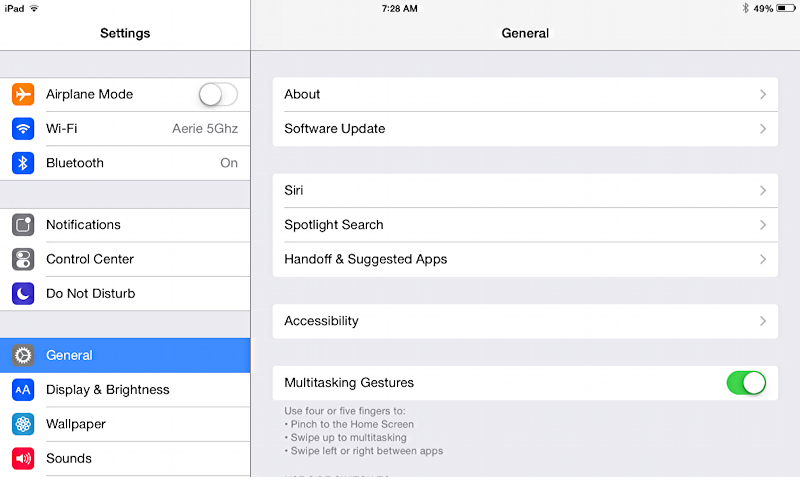Tap the Bluetooth icon in sidebar

click(x=23, y=163)
